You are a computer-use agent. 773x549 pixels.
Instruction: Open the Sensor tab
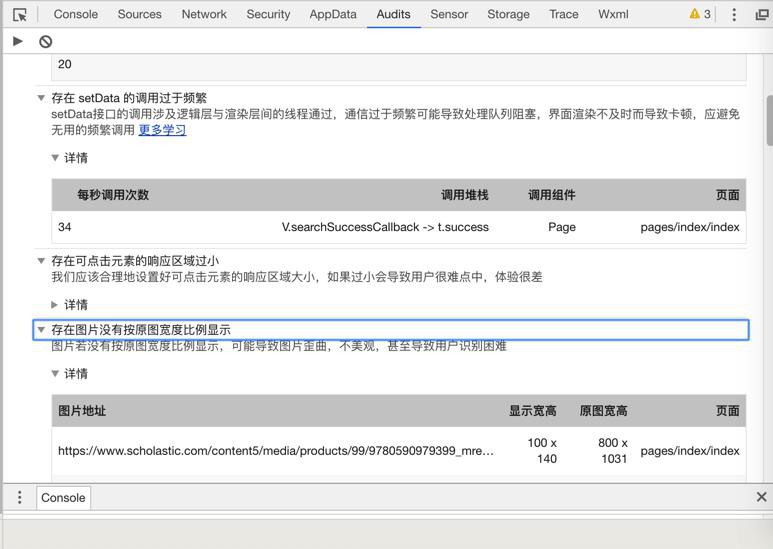[x=449, y=14]
